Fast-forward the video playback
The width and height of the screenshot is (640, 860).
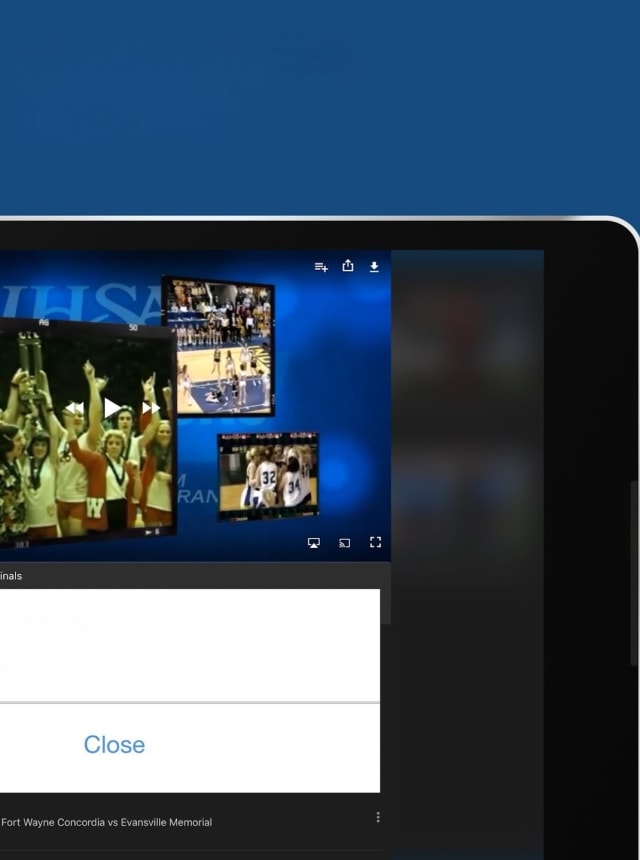(151, 408)
